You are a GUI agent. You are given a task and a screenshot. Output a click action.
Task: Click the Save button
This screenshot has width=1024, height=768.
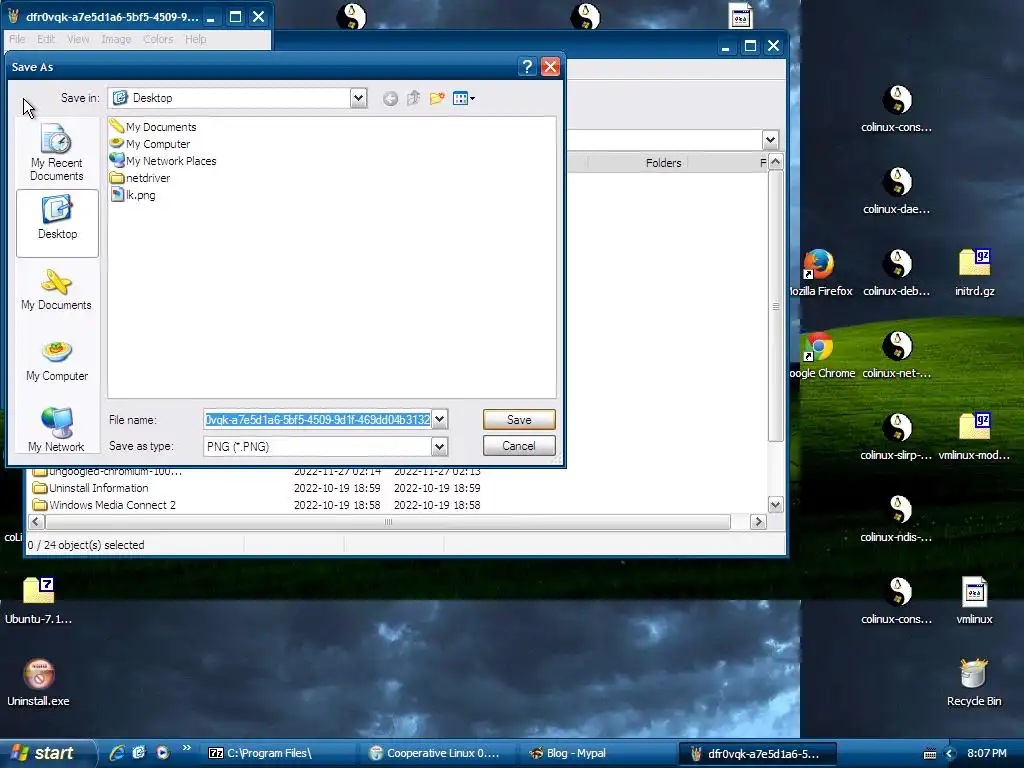click(519, 420)
